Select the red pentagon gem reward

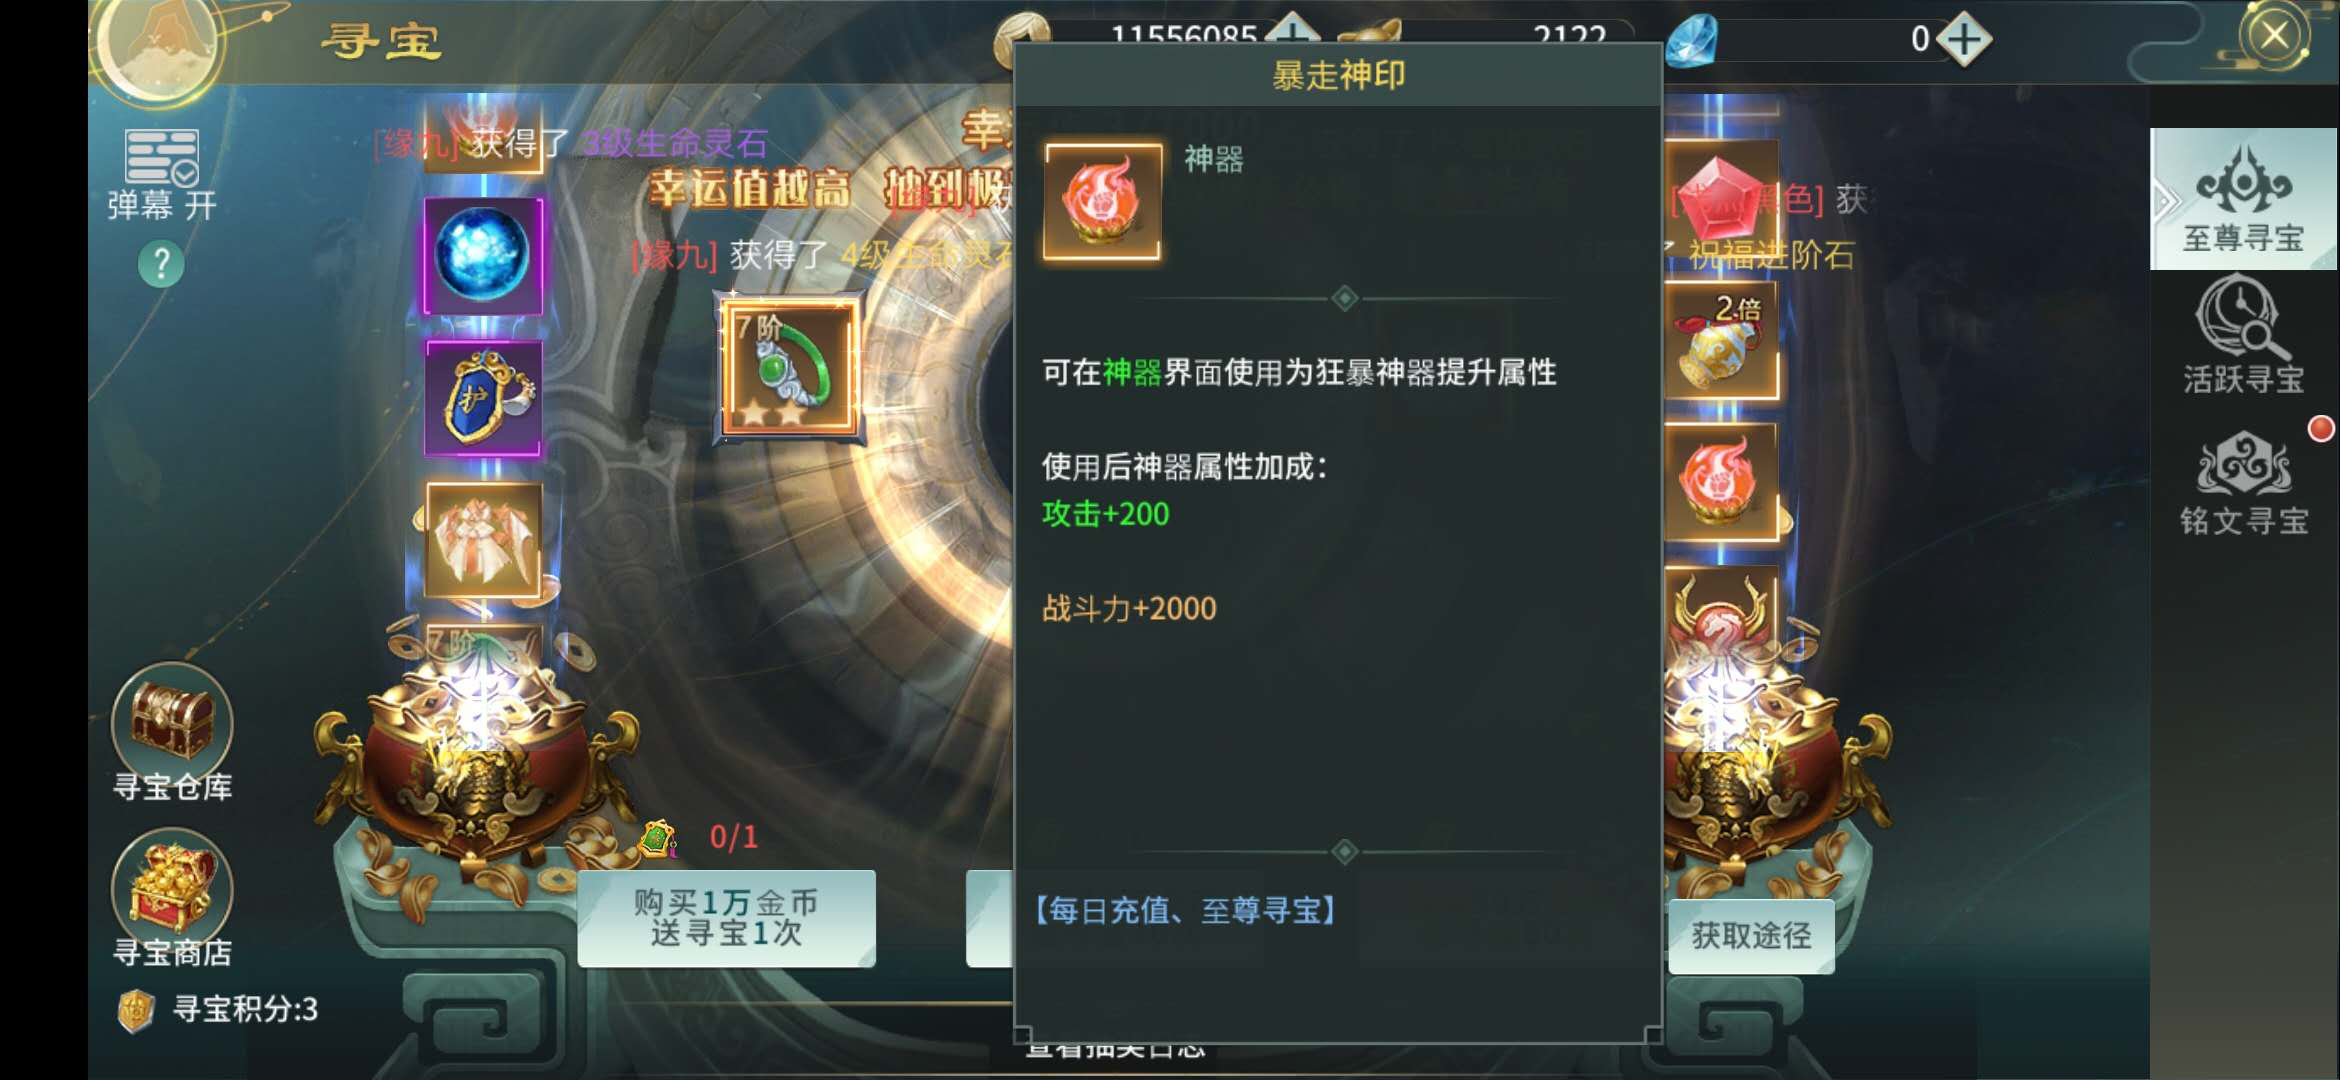point(1720,197)
